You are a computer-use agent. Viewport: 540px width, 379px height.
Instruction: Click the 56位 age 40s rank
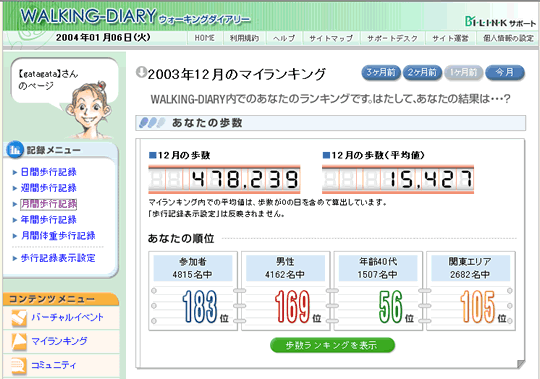click(396, 307)
